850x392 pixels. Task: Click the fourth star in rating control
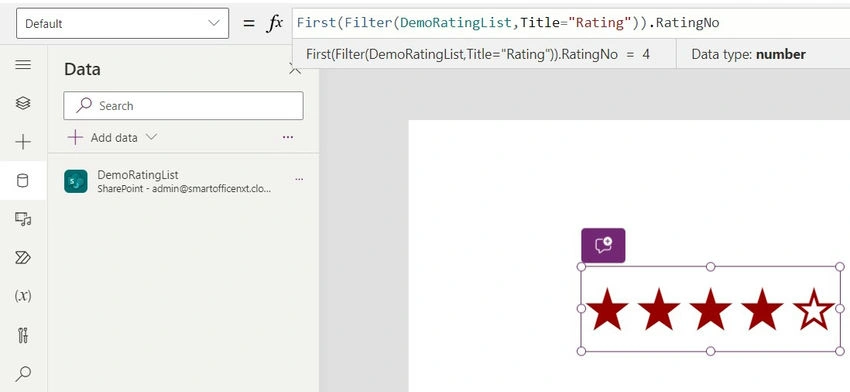762,309
